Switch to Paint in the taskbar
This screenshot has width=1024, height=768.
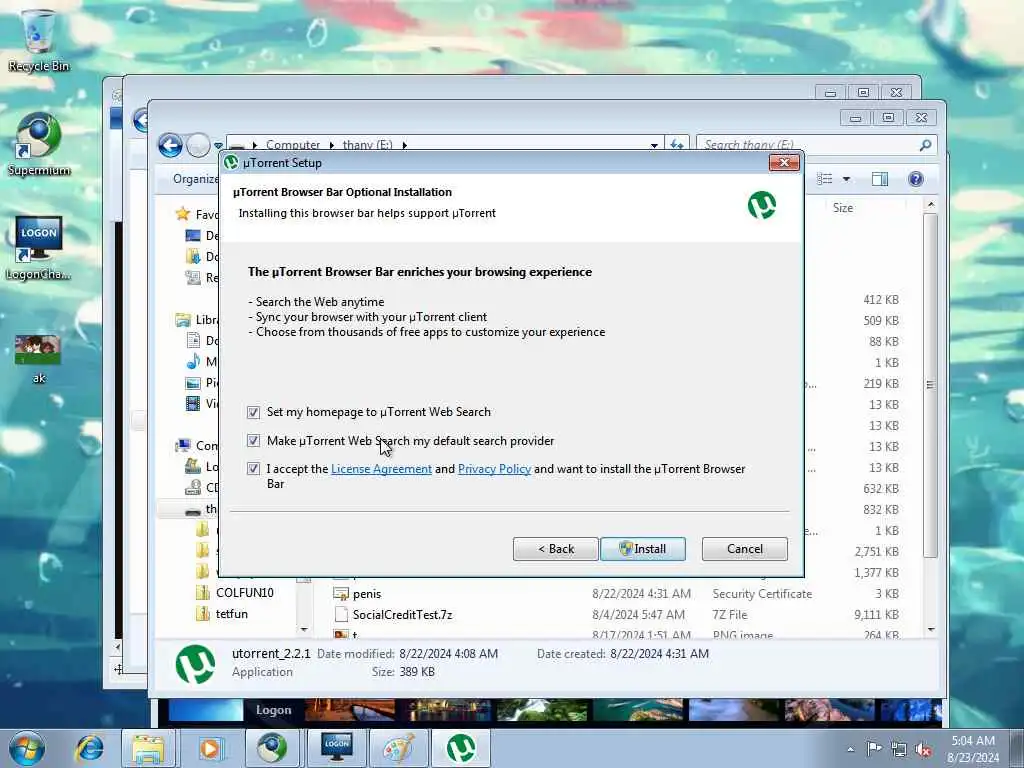click(x=399, y=748)
